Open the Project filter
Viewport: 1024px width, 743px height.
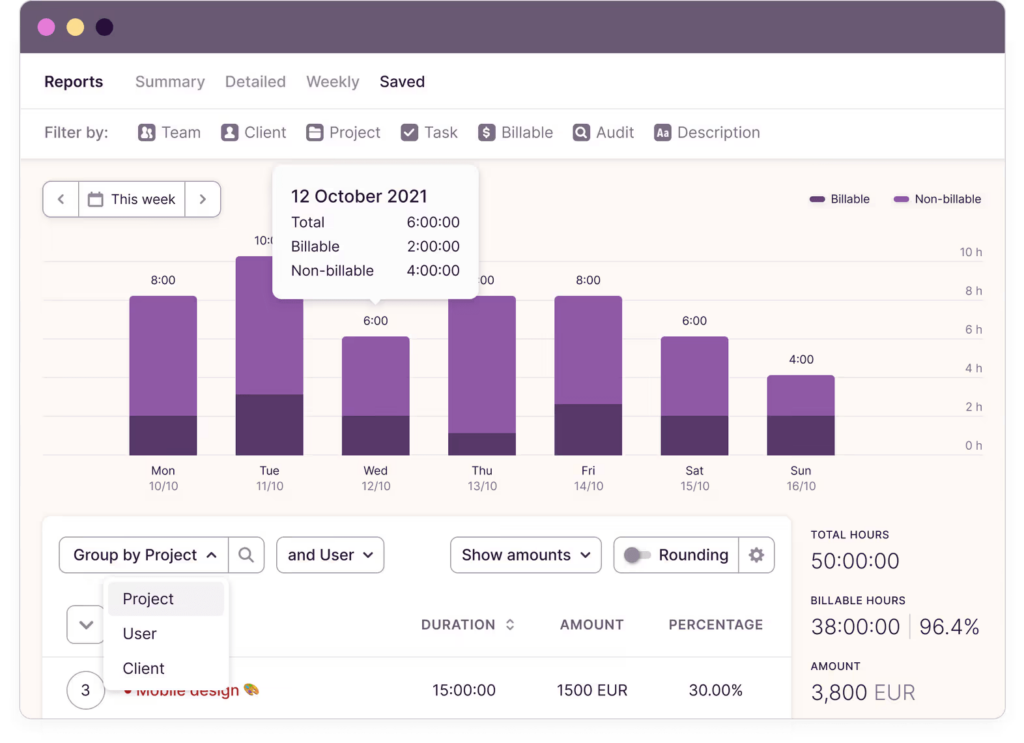click(x=343, y=132)
